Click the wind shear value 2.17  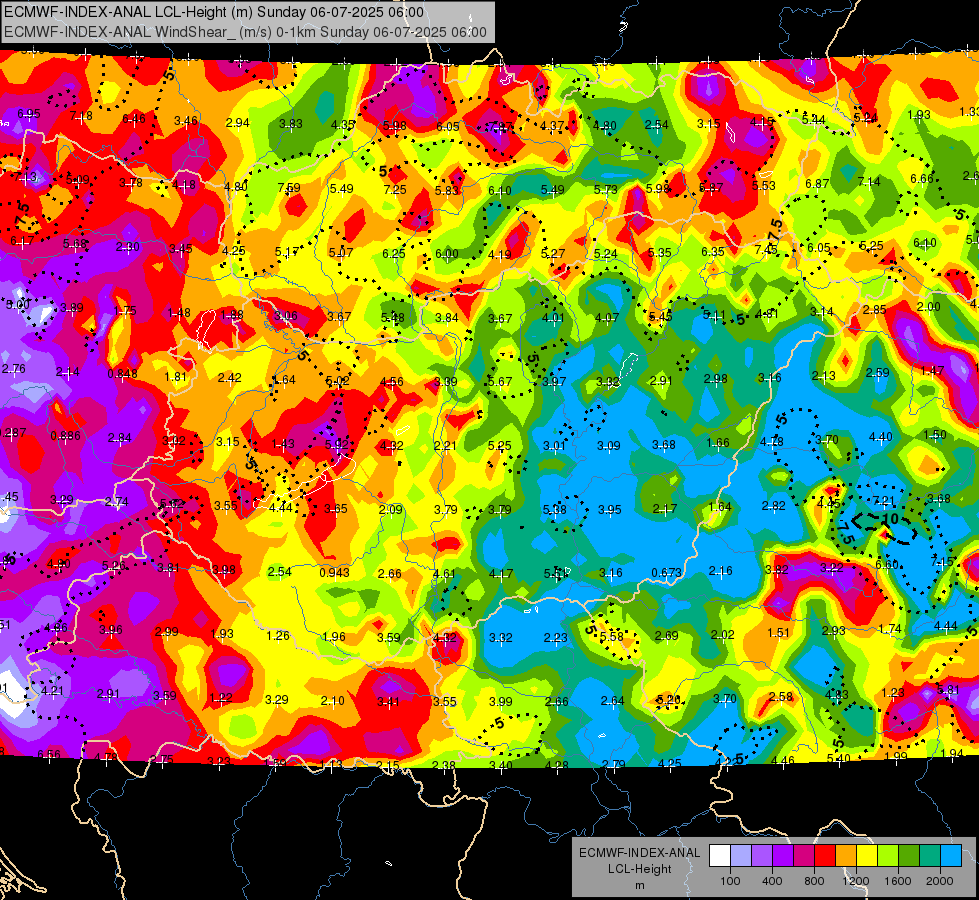pos(664,509)
